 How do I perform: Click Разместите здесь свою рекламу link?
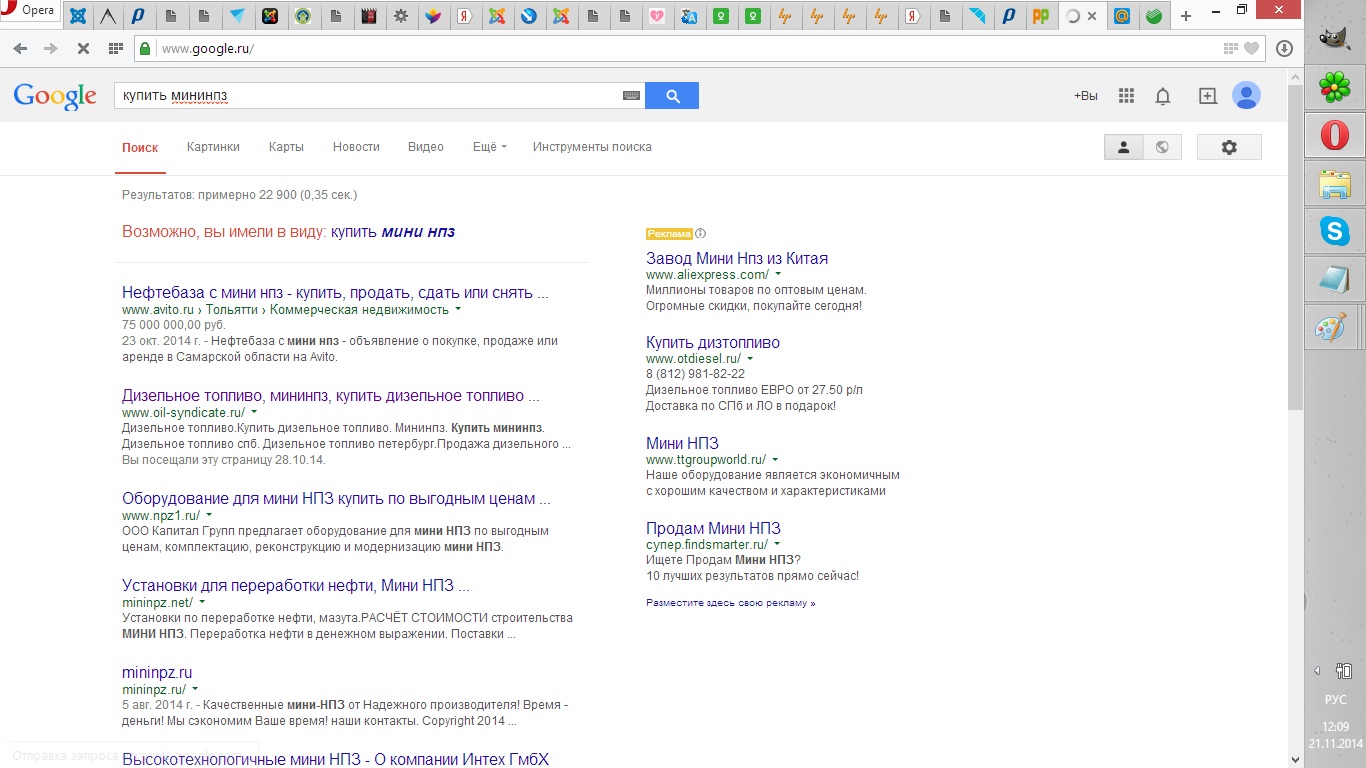point(731,603)
